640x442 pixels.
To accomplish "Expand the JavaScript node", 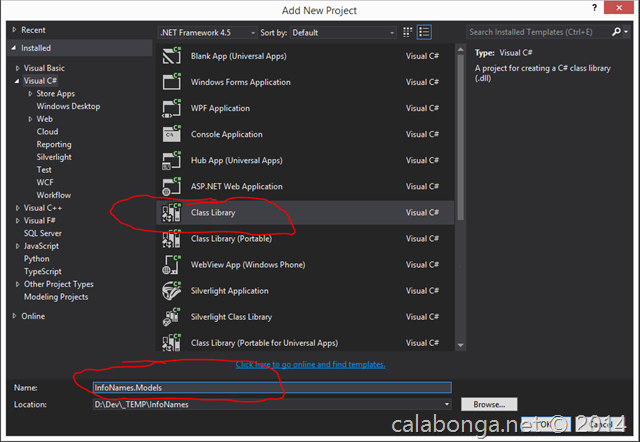I will [18, 246].
